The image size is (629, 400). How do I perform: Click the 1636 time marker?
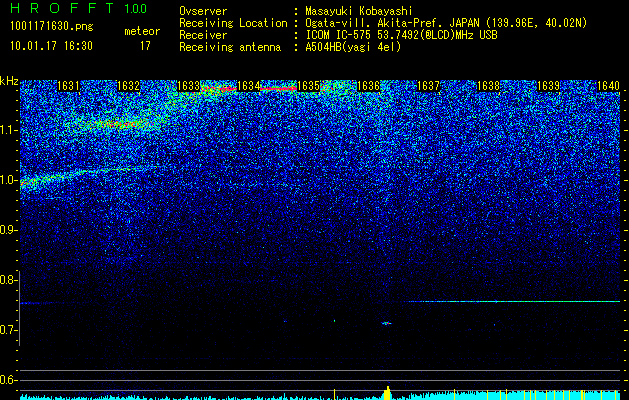(368, 86)
